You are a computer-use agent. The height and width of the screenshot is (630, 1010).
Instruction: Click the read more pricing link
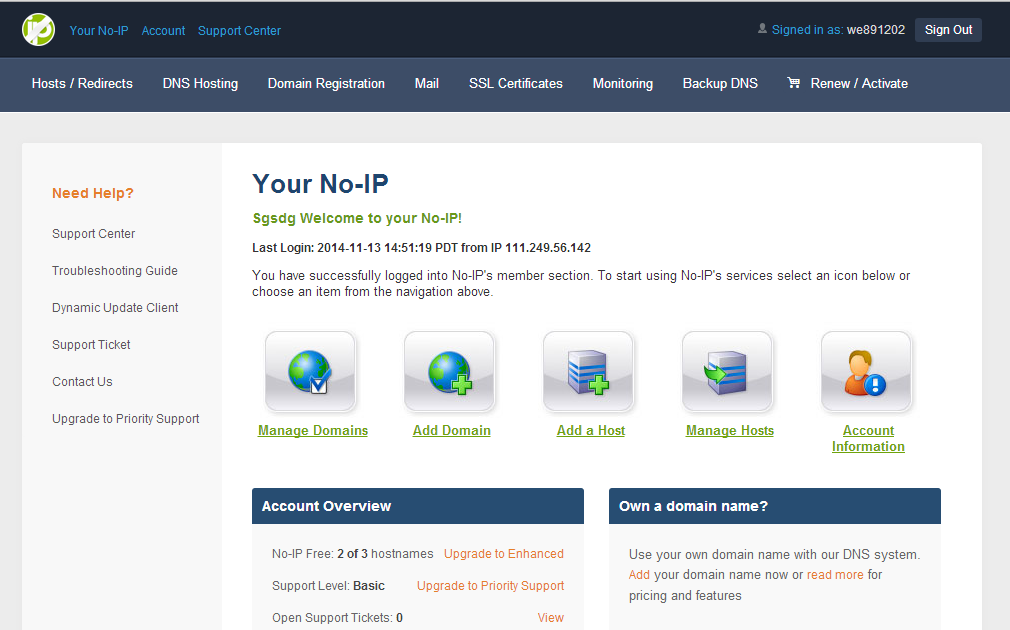point(835,575)
